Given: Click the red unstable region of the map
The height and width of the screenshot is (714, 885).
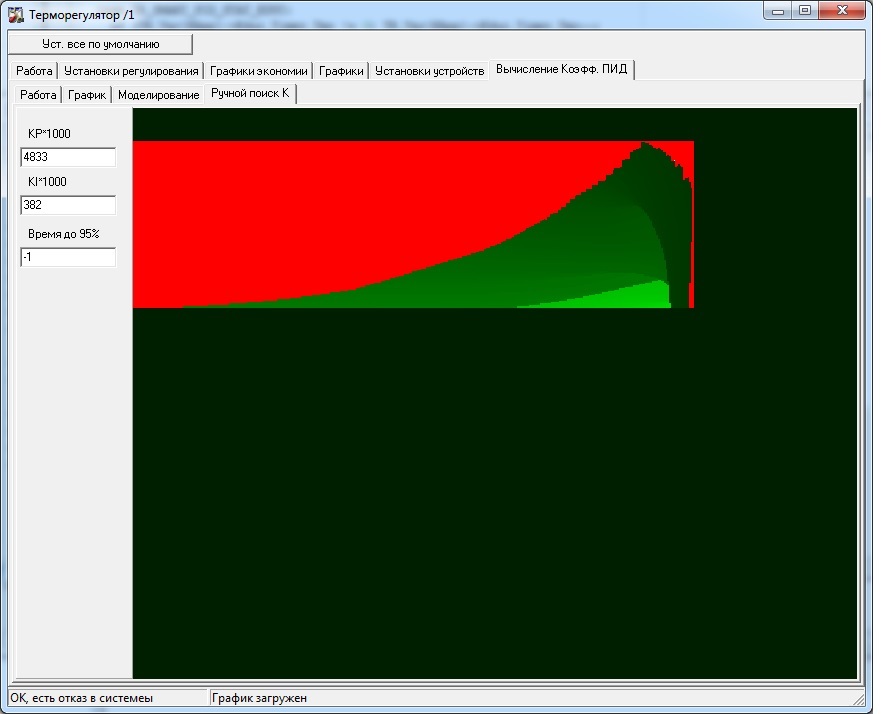Looking at the screenshot, I should coord(339,209).
